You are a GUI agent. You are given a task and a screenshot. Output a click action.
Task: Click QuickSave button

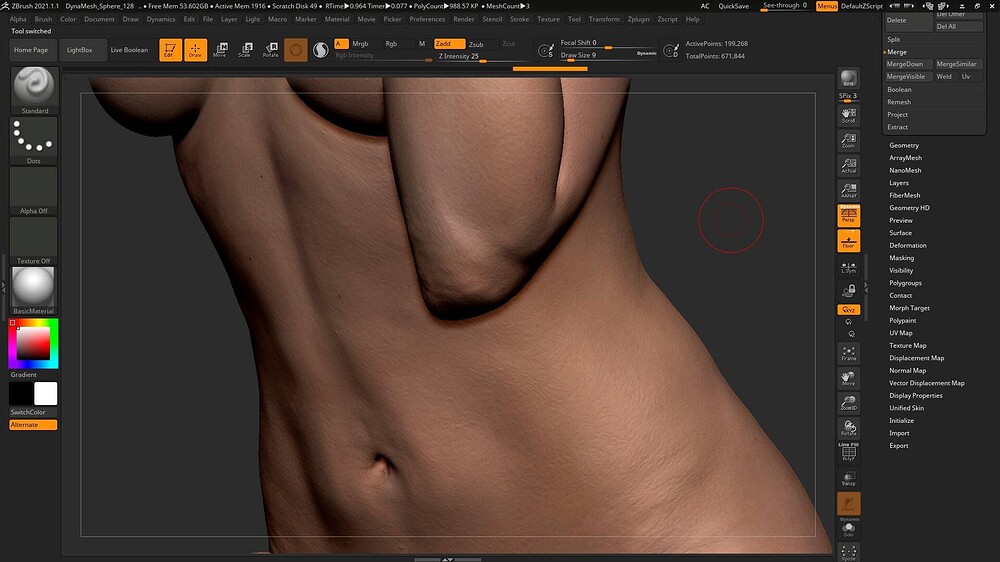click(x=734, y=6)
